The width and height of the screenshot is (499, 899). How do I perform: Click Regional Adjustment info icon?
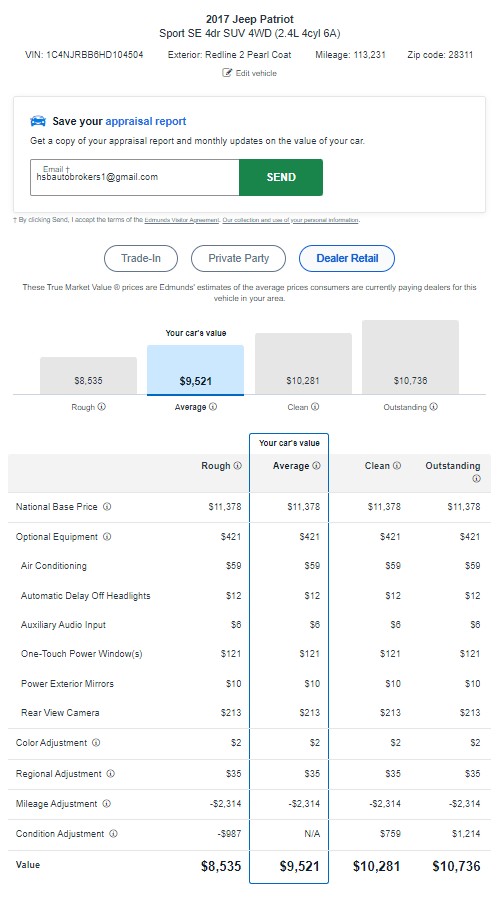click(x=110, y=773)
